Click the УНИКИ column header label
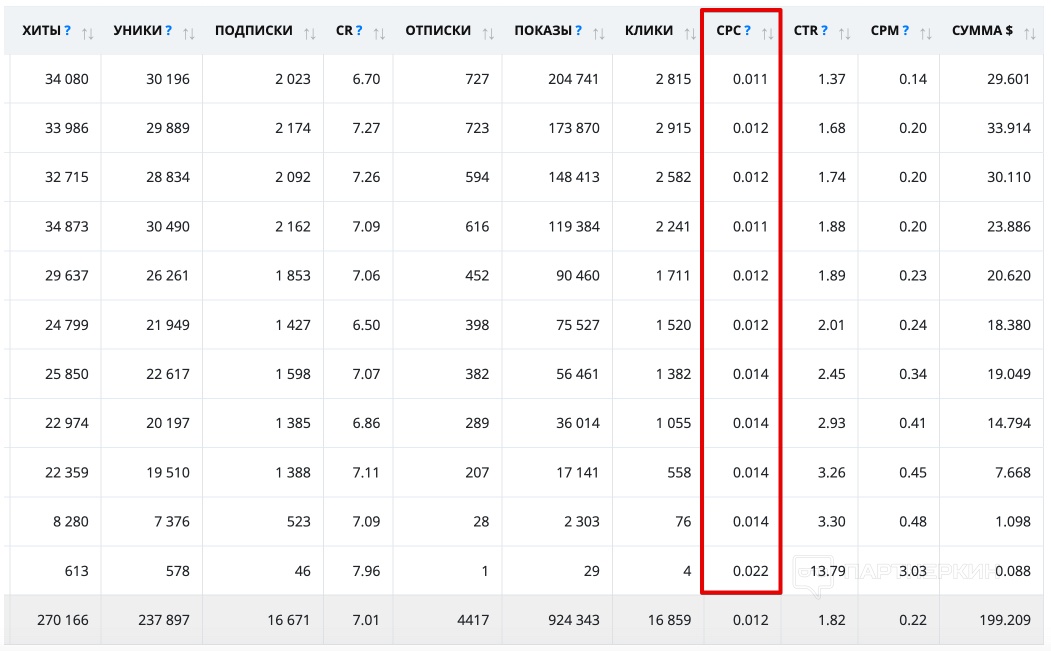 coord(137,30)
